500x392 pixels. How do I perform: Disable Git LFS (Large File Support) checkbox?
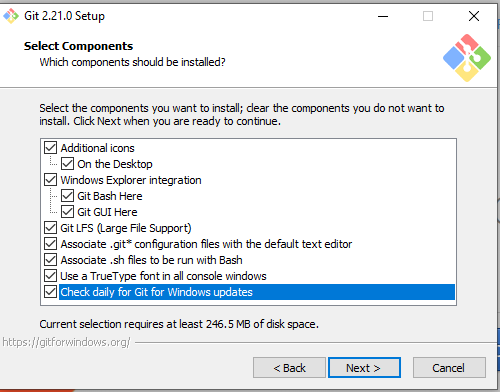(50, 227)
